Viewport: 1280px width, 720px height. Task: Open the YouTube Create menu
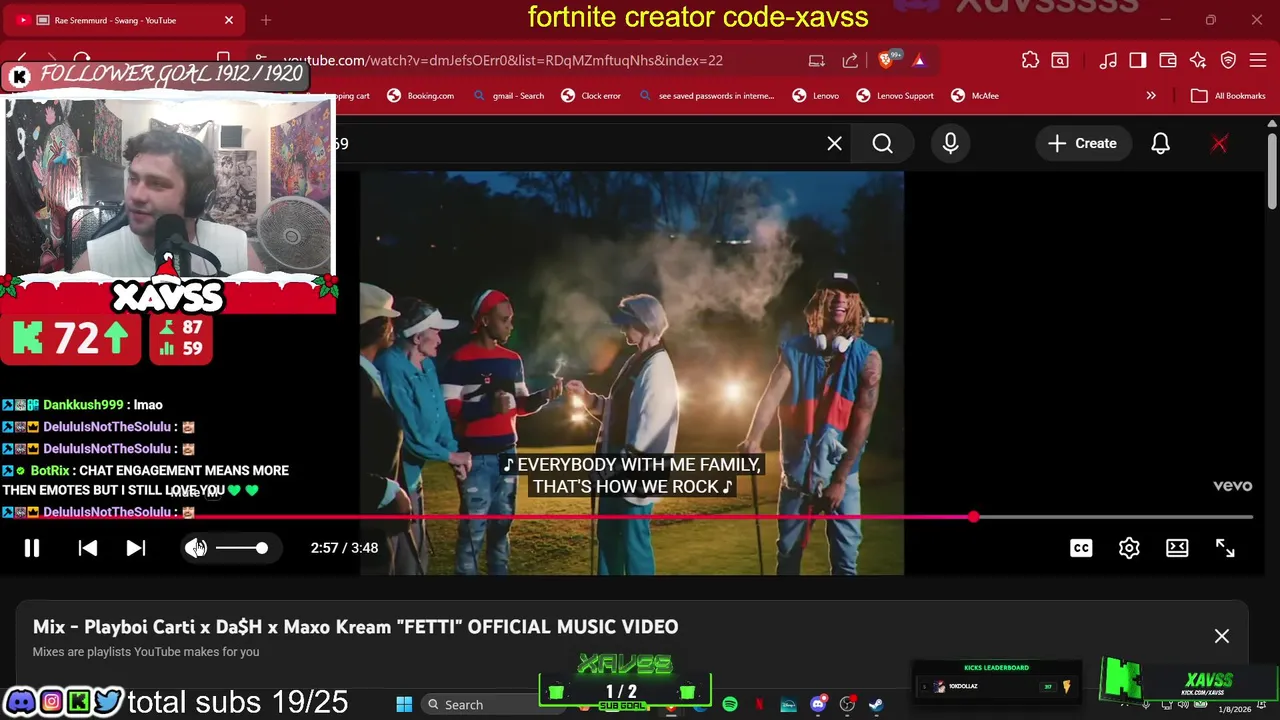click(x=1082, y=144)
